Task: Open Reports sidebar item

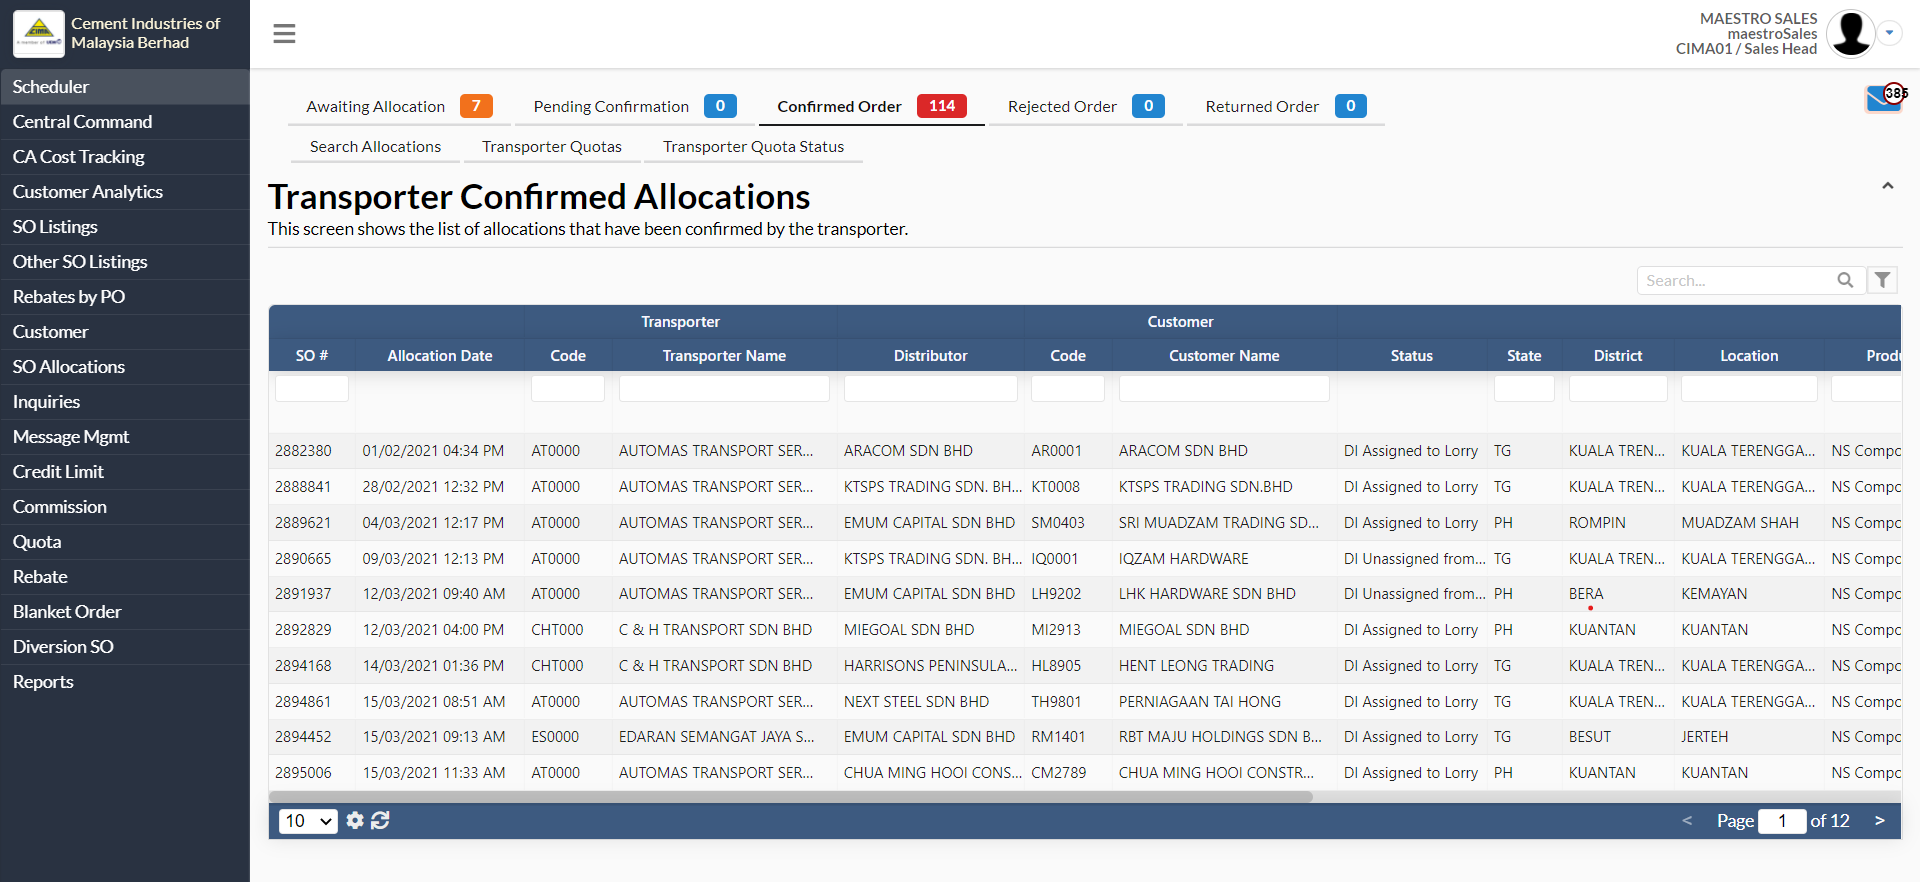Action: pyautogui.click(x=125, y=682)
